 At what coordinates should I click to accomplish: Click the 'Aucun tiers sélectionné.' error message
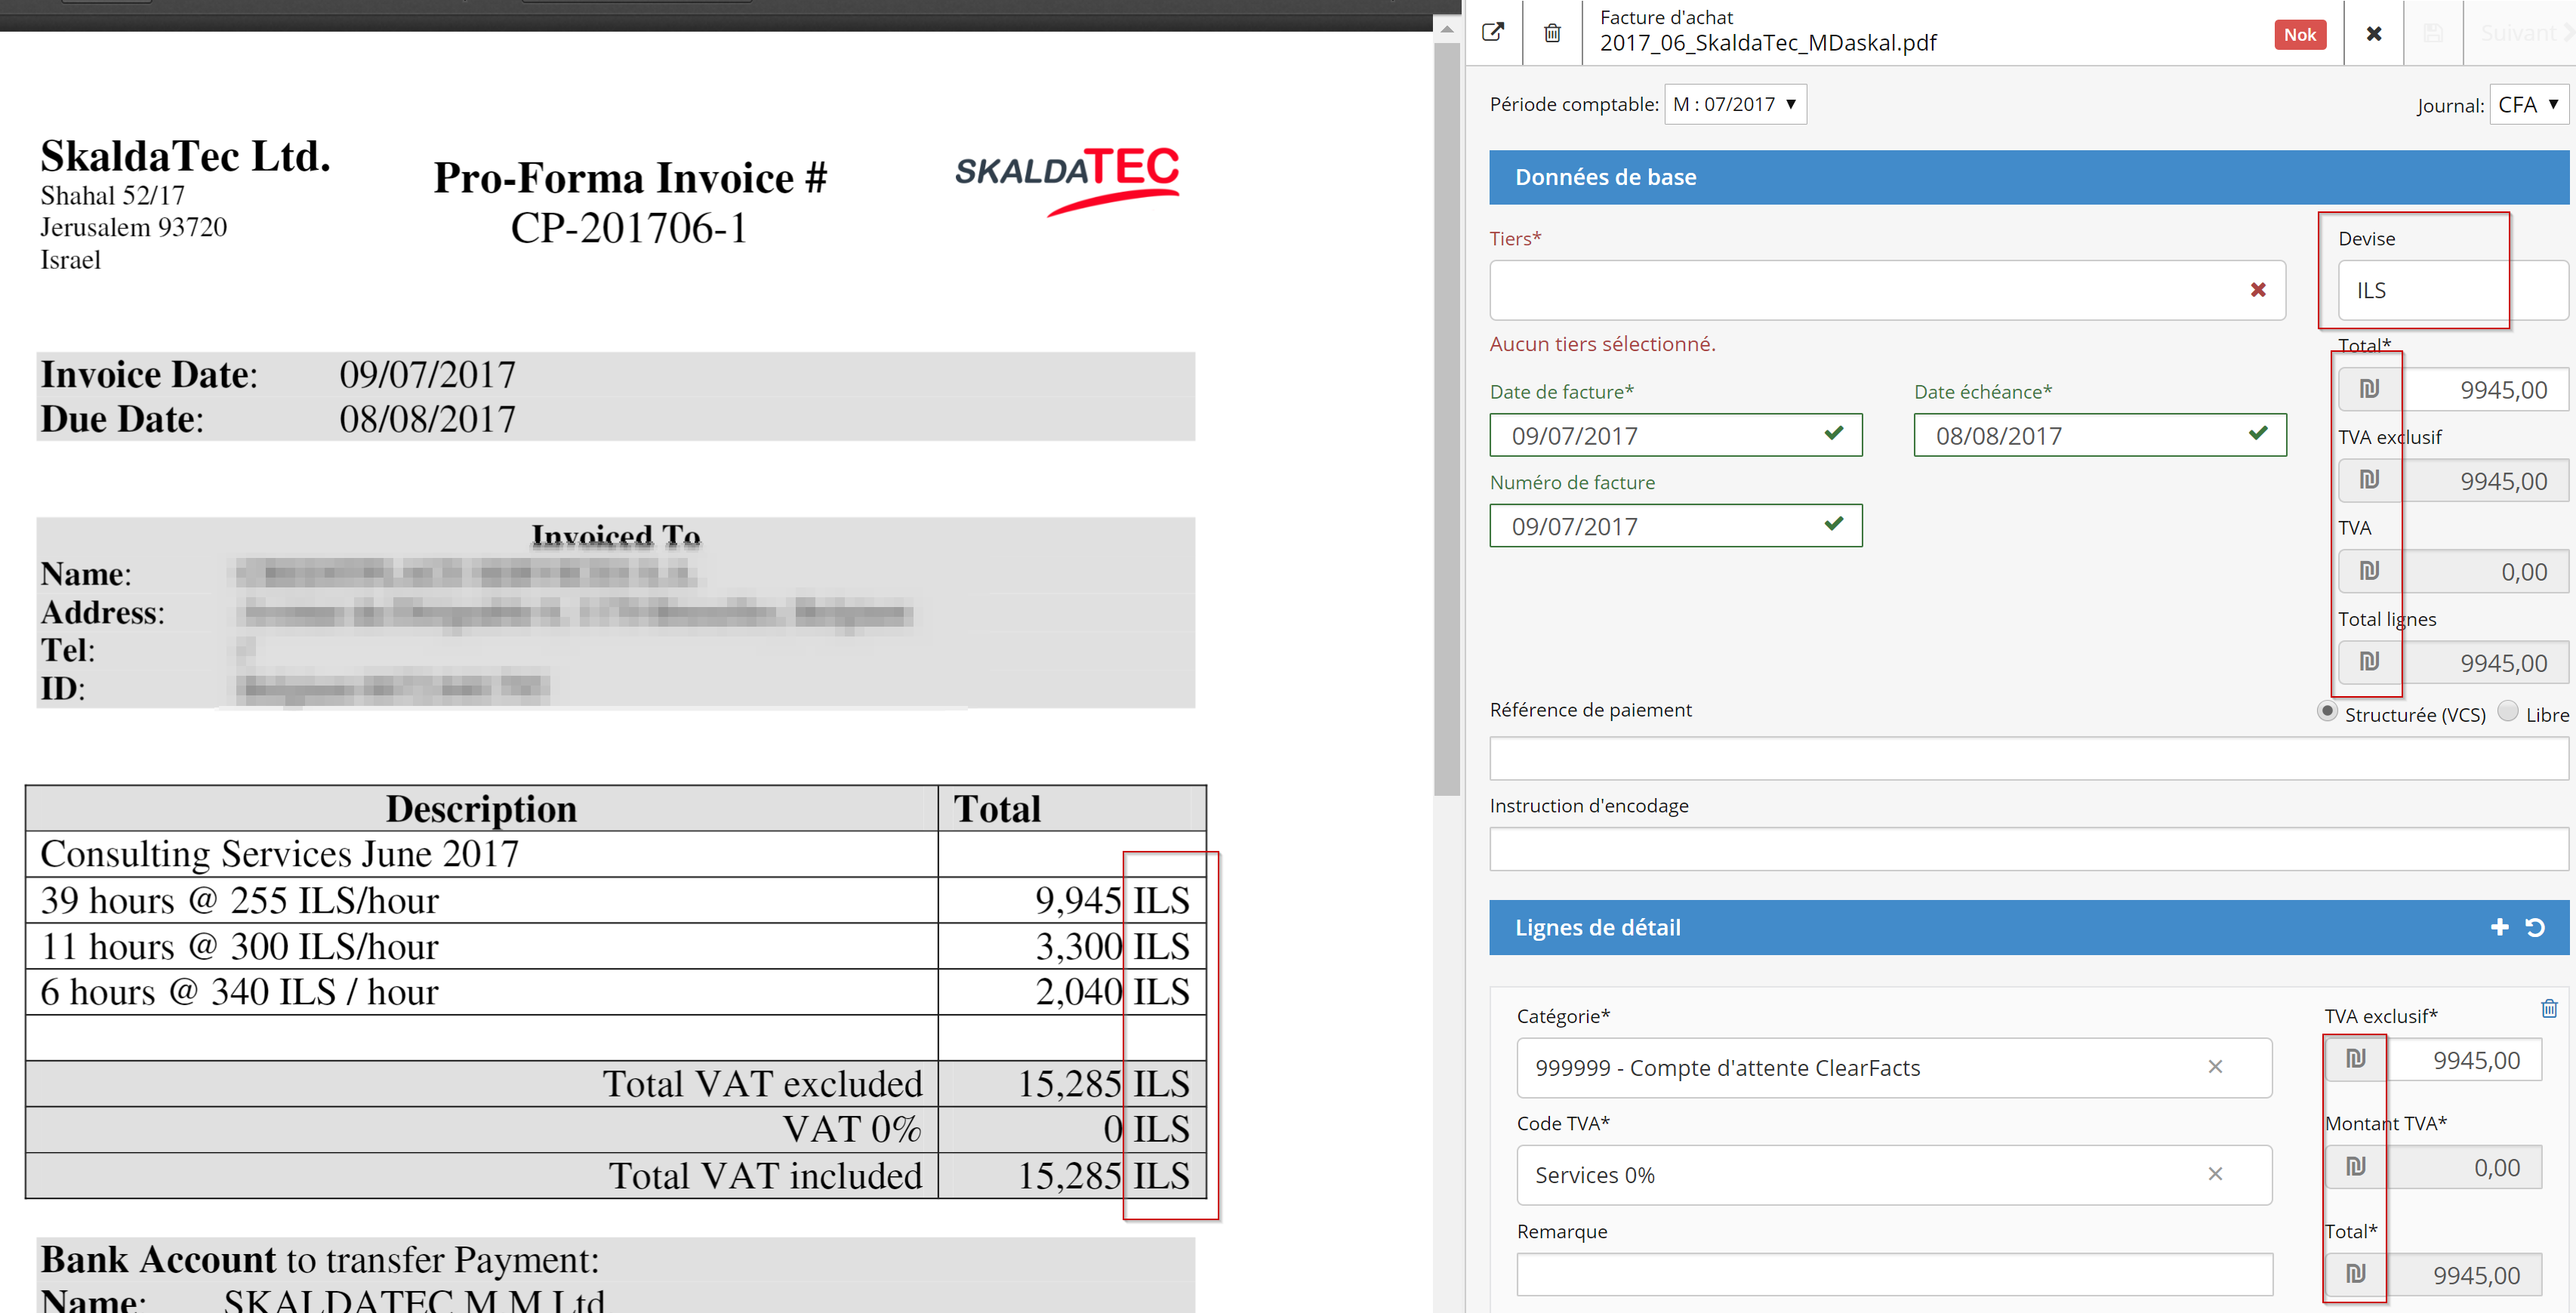tap(1602, 344)
